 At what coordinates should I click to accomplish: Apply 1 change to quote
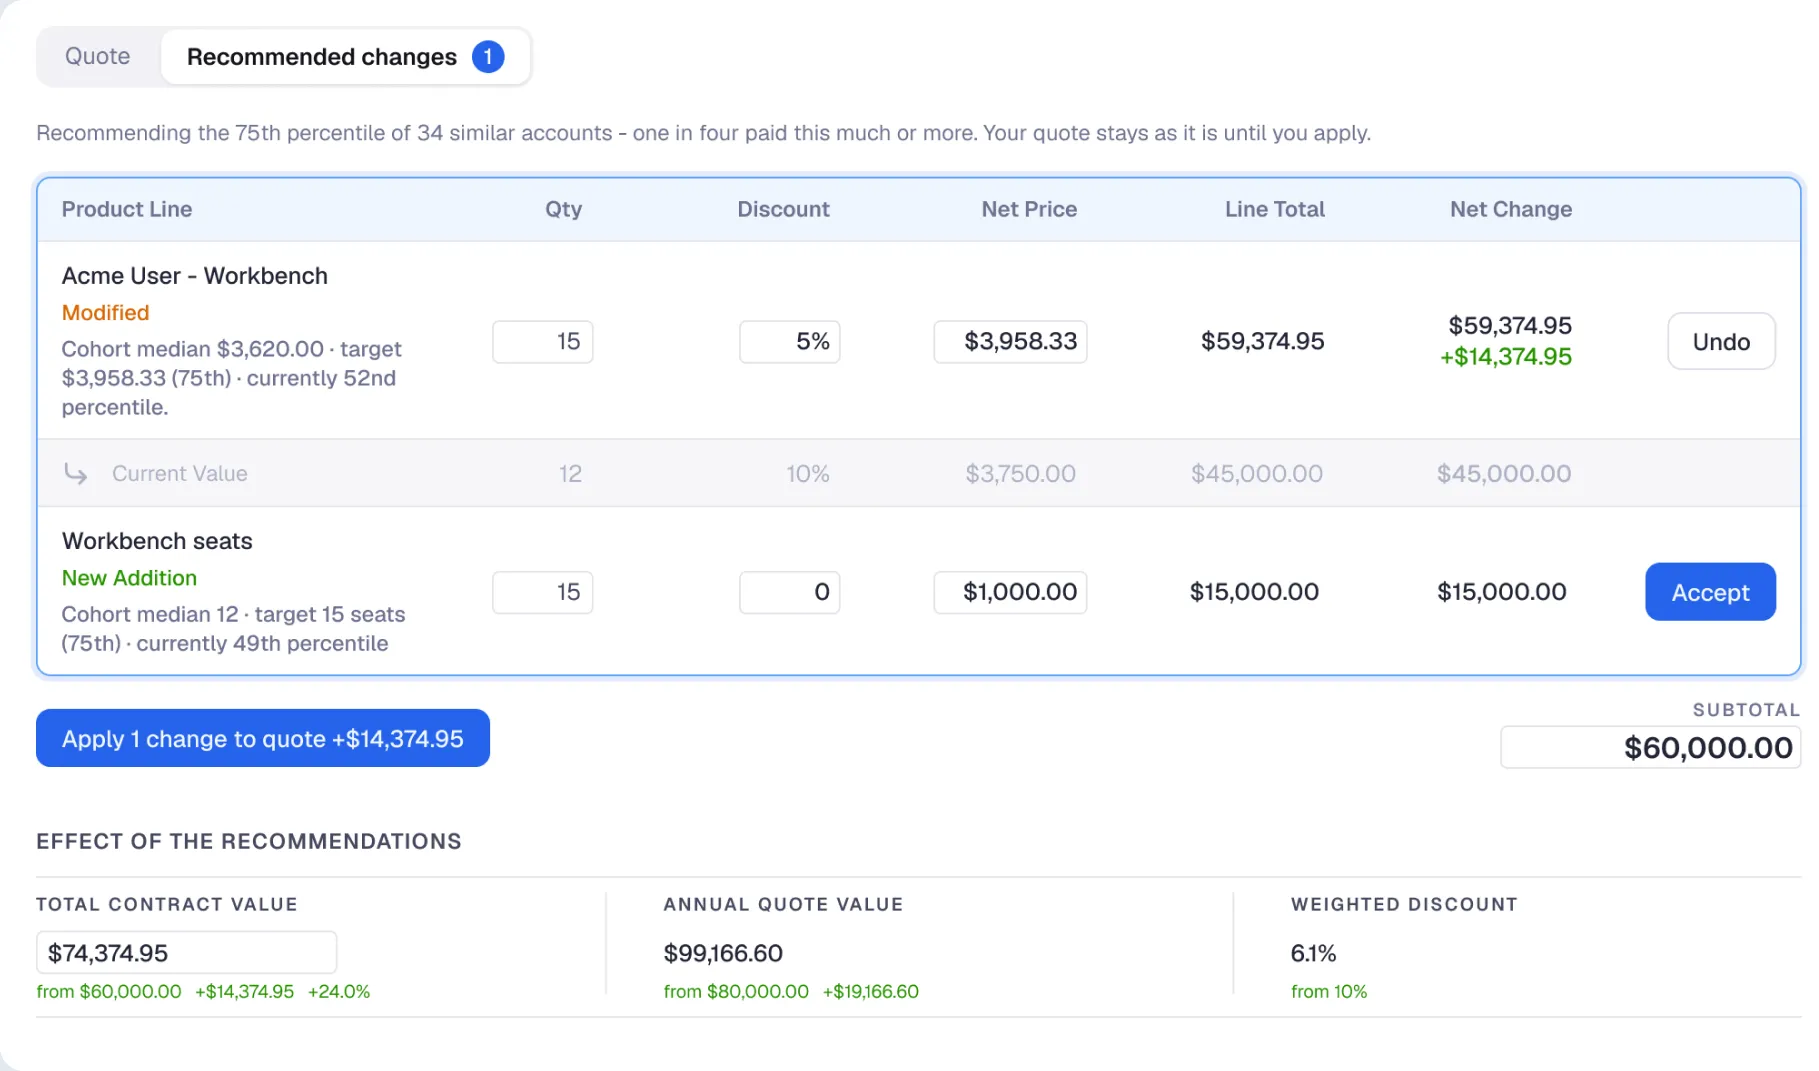[x=263, y=738]
